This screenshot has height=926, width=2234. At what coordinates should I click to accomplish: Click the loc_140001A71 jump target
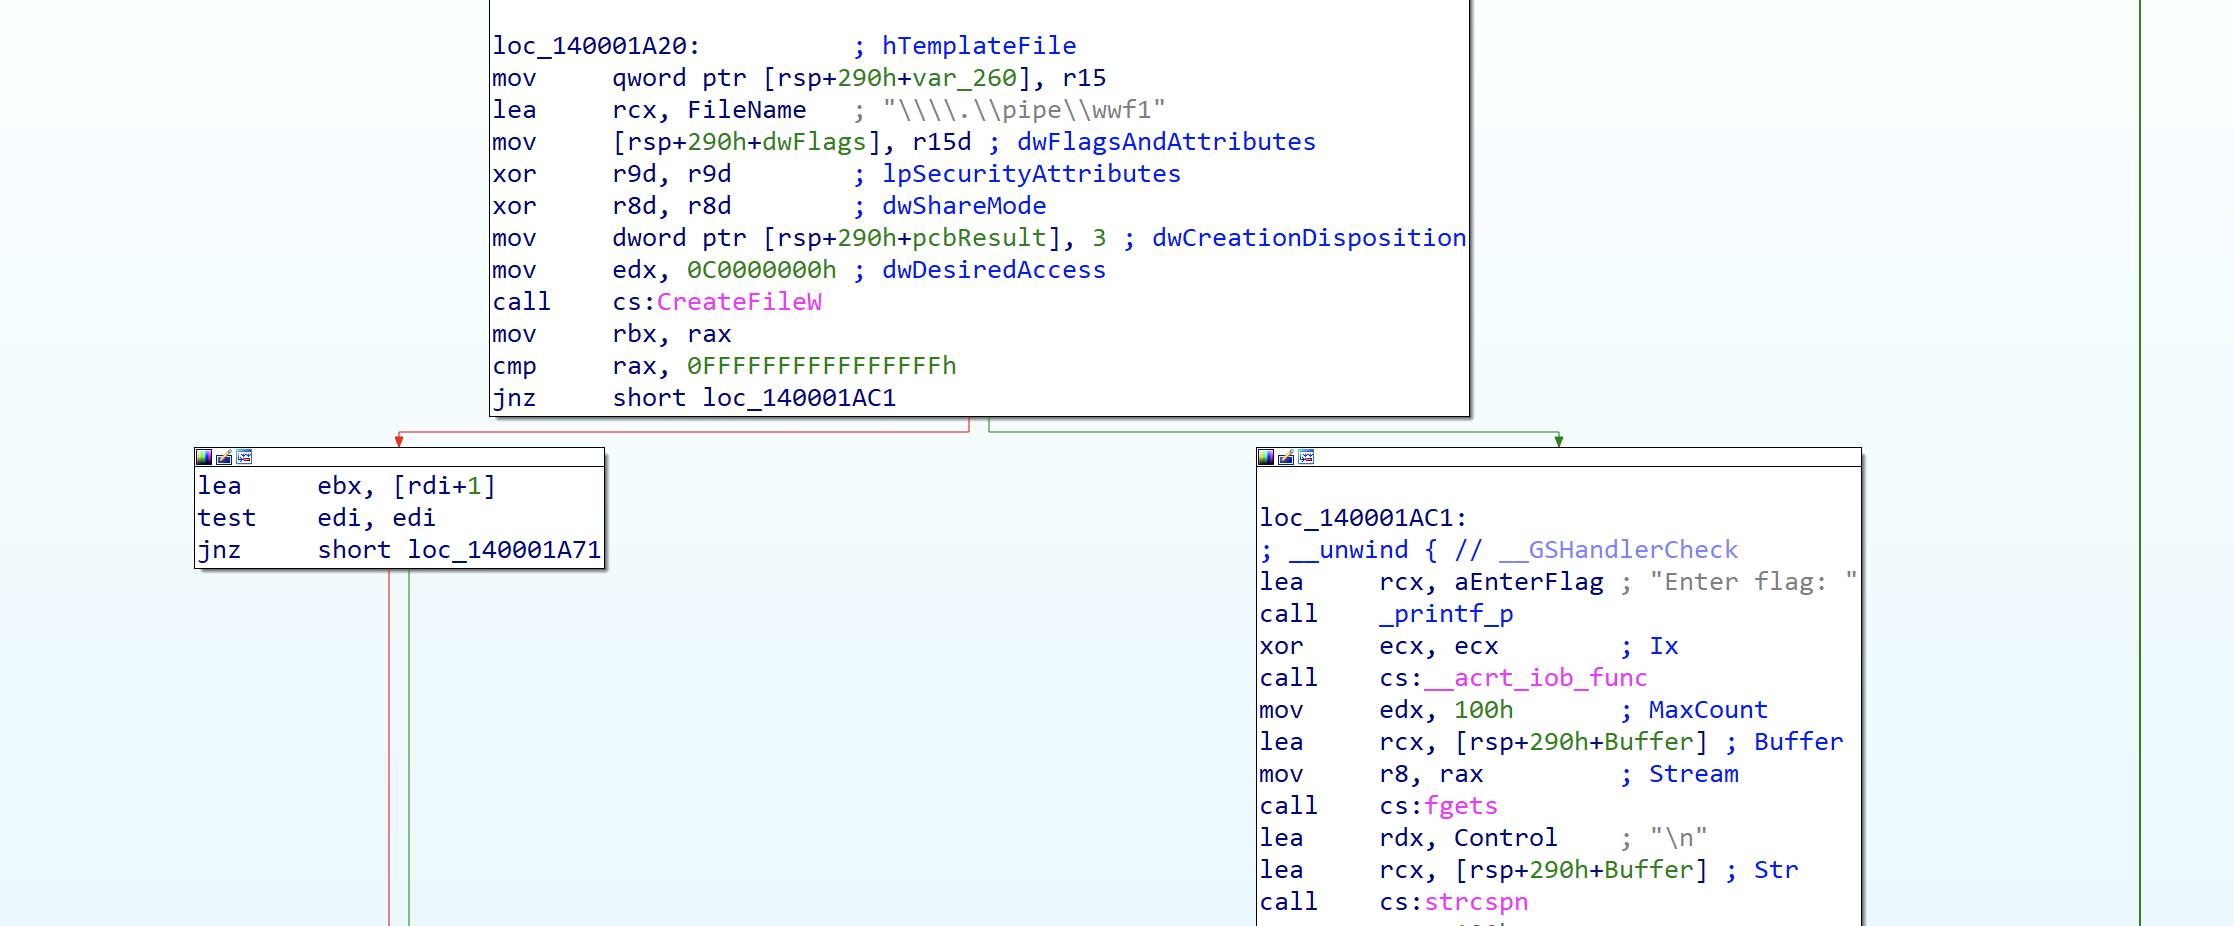coord(503,550)
